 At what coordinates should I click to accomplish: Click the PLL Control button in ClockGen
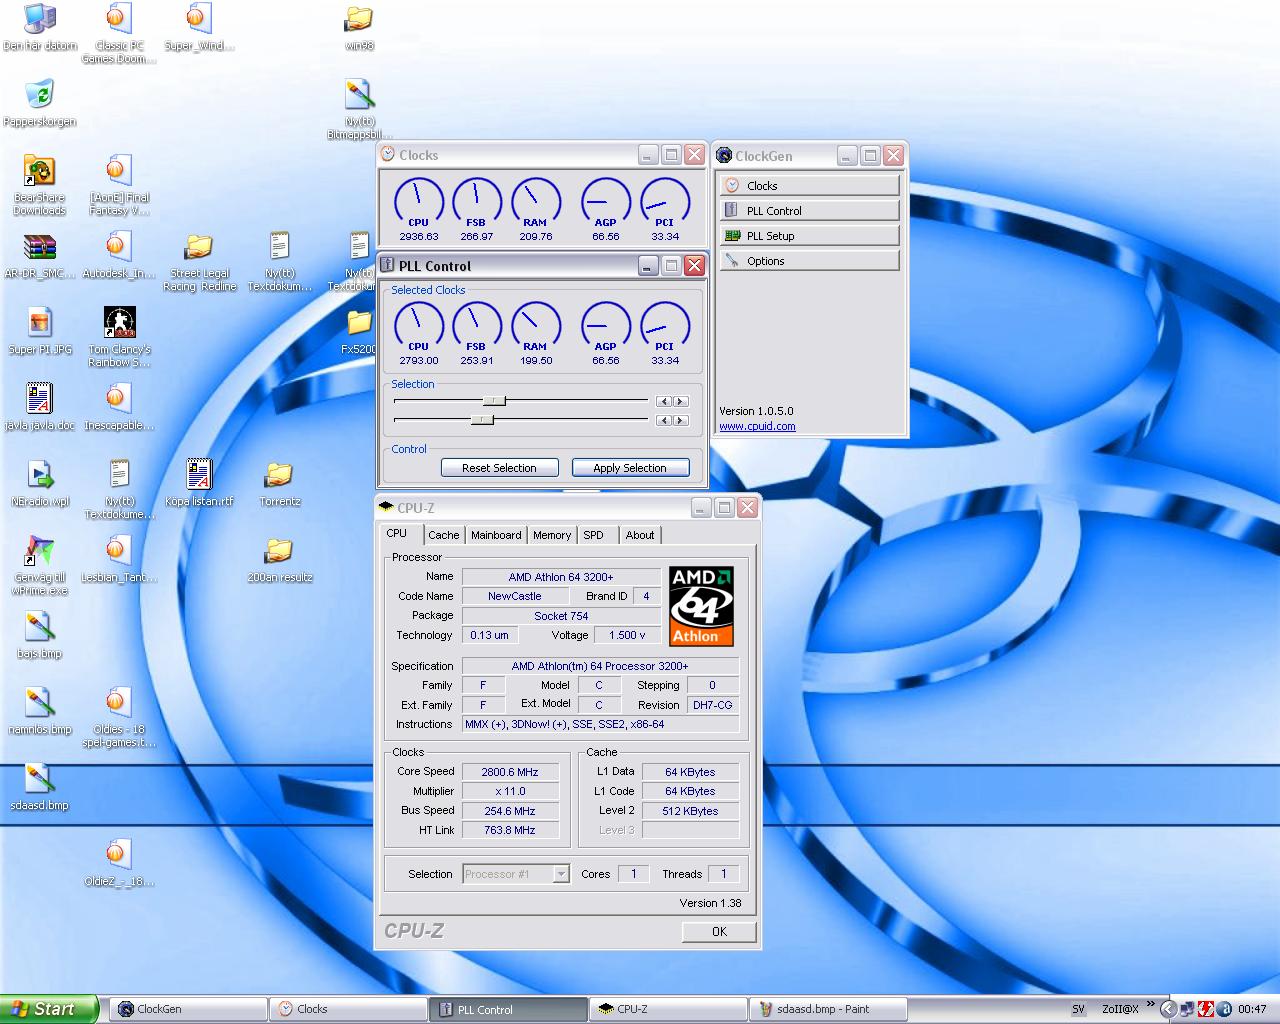[x=809, y=210]
